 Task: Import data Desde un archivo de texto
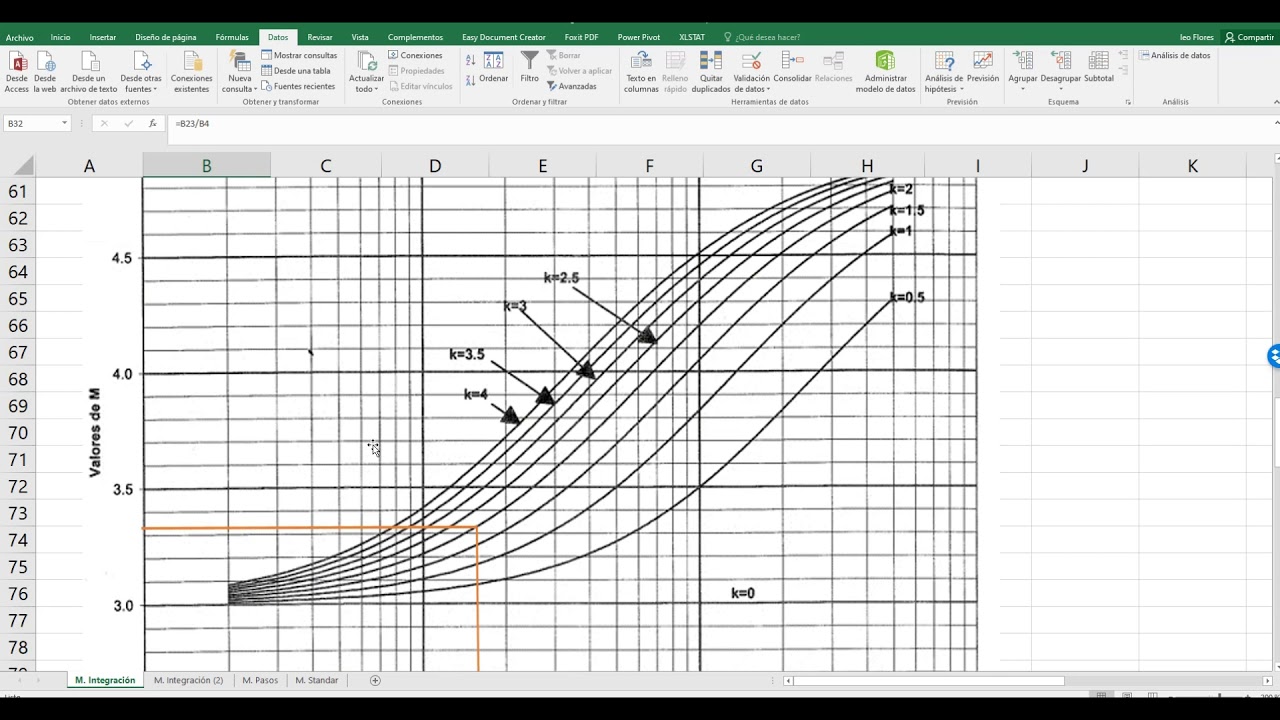coord(89,71)
